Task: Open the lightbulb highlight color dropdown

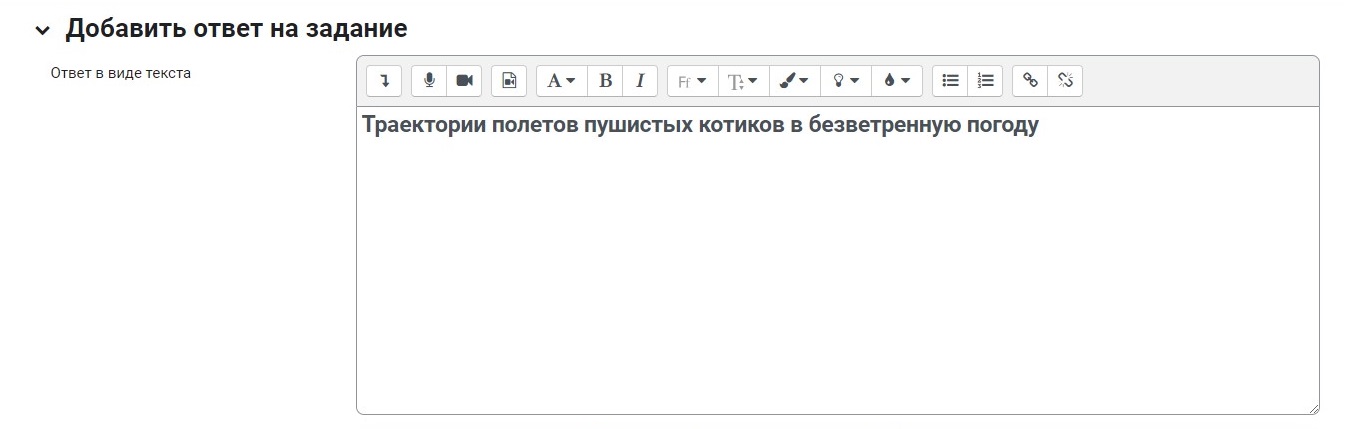Action: [x=846, y=81]
